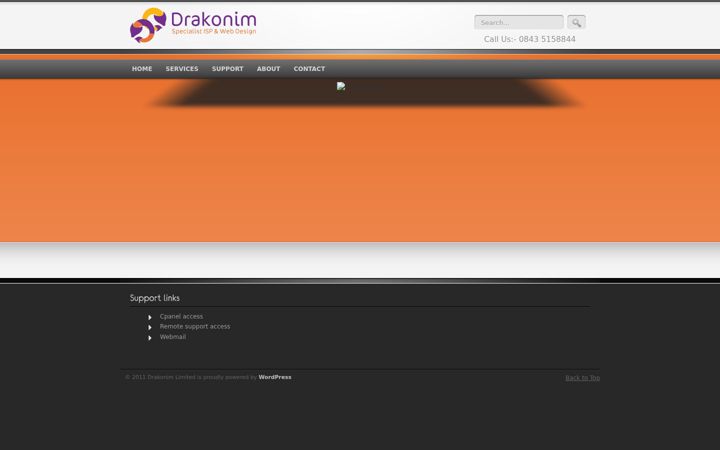Go to the Support menu item
The image size is (720, 450).
click(x=227, y=69)
